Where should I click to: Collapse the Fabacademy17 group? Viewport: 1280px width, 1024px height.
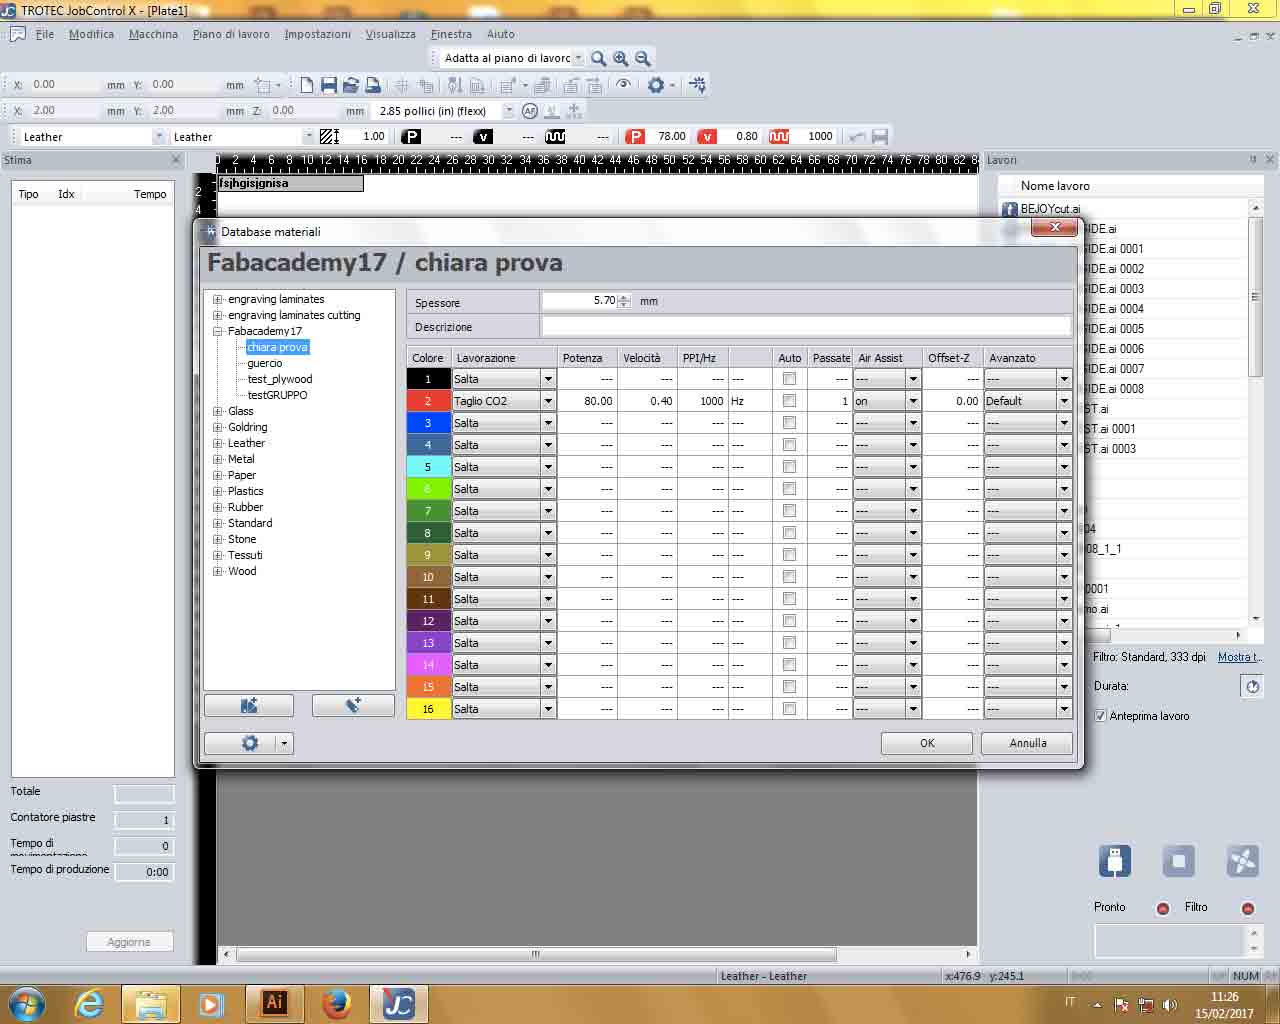click(218, 331)
